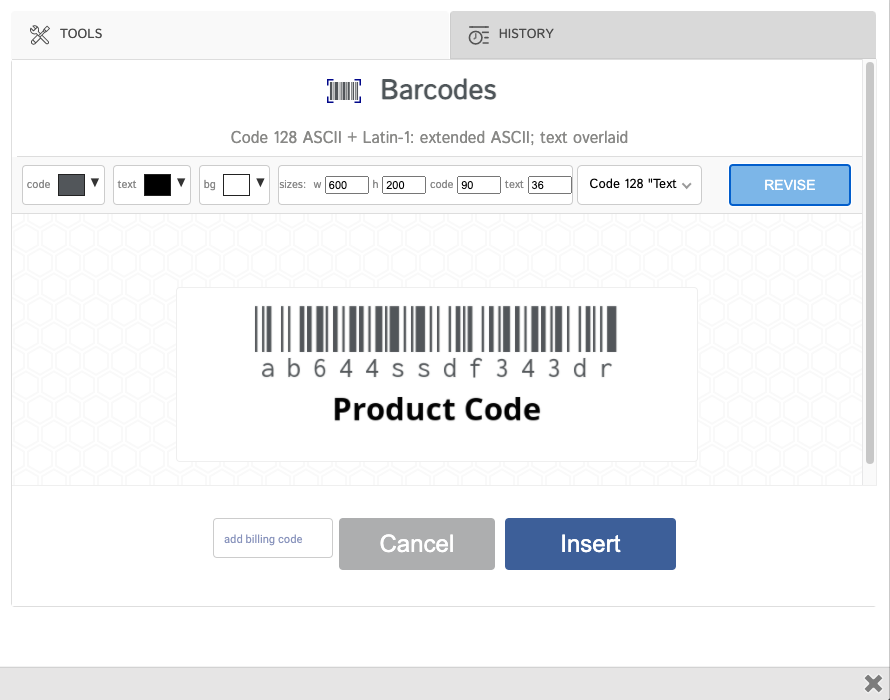Click the vertical scrollbar of the barcode panel
The height and width of the screenshot is (700, 890).
(x=870, y=263)
